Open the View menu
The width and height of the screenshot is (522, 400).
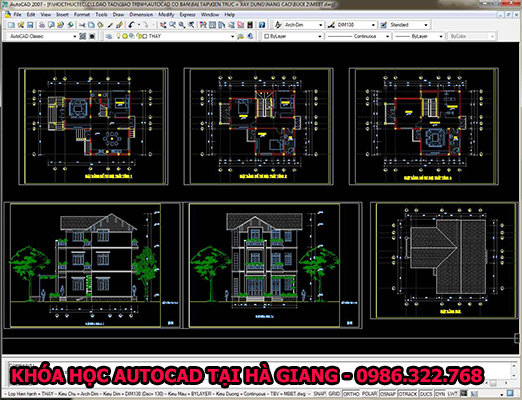(46, 15)
